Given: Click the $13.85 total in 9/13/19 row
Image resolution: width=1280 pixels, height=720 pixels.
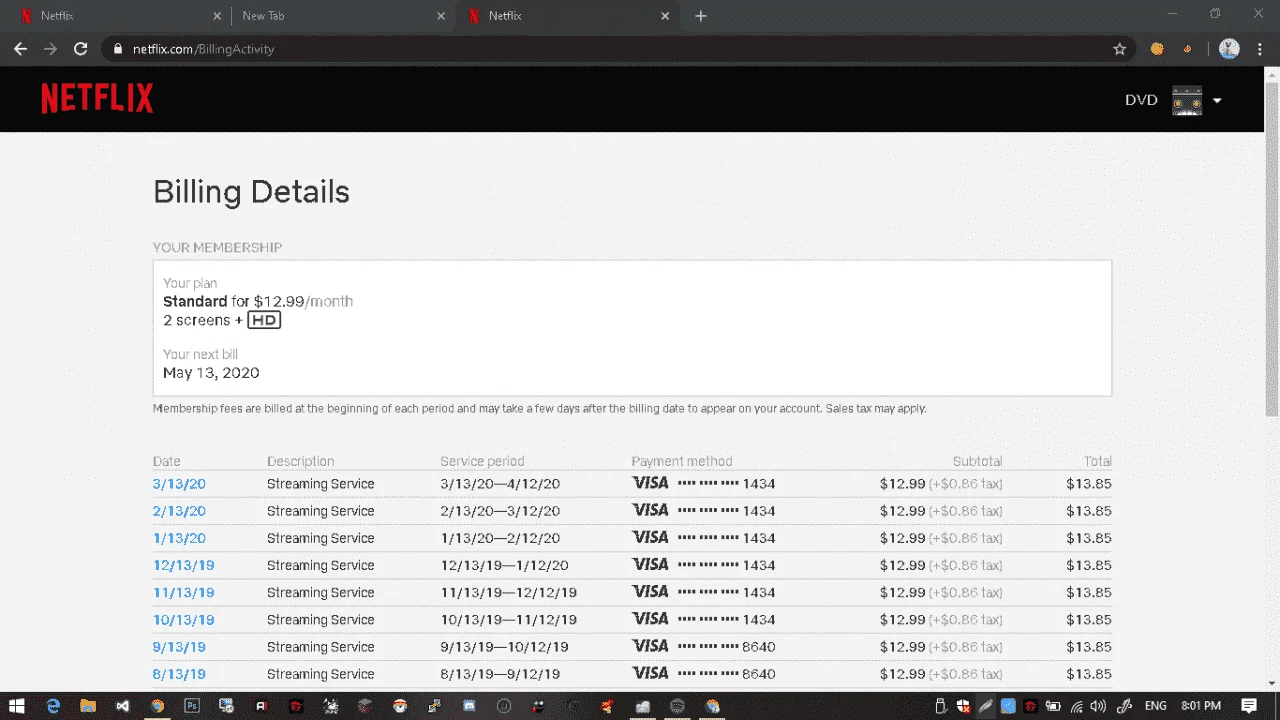Looking at the screenshot, I should [1089, 646].
